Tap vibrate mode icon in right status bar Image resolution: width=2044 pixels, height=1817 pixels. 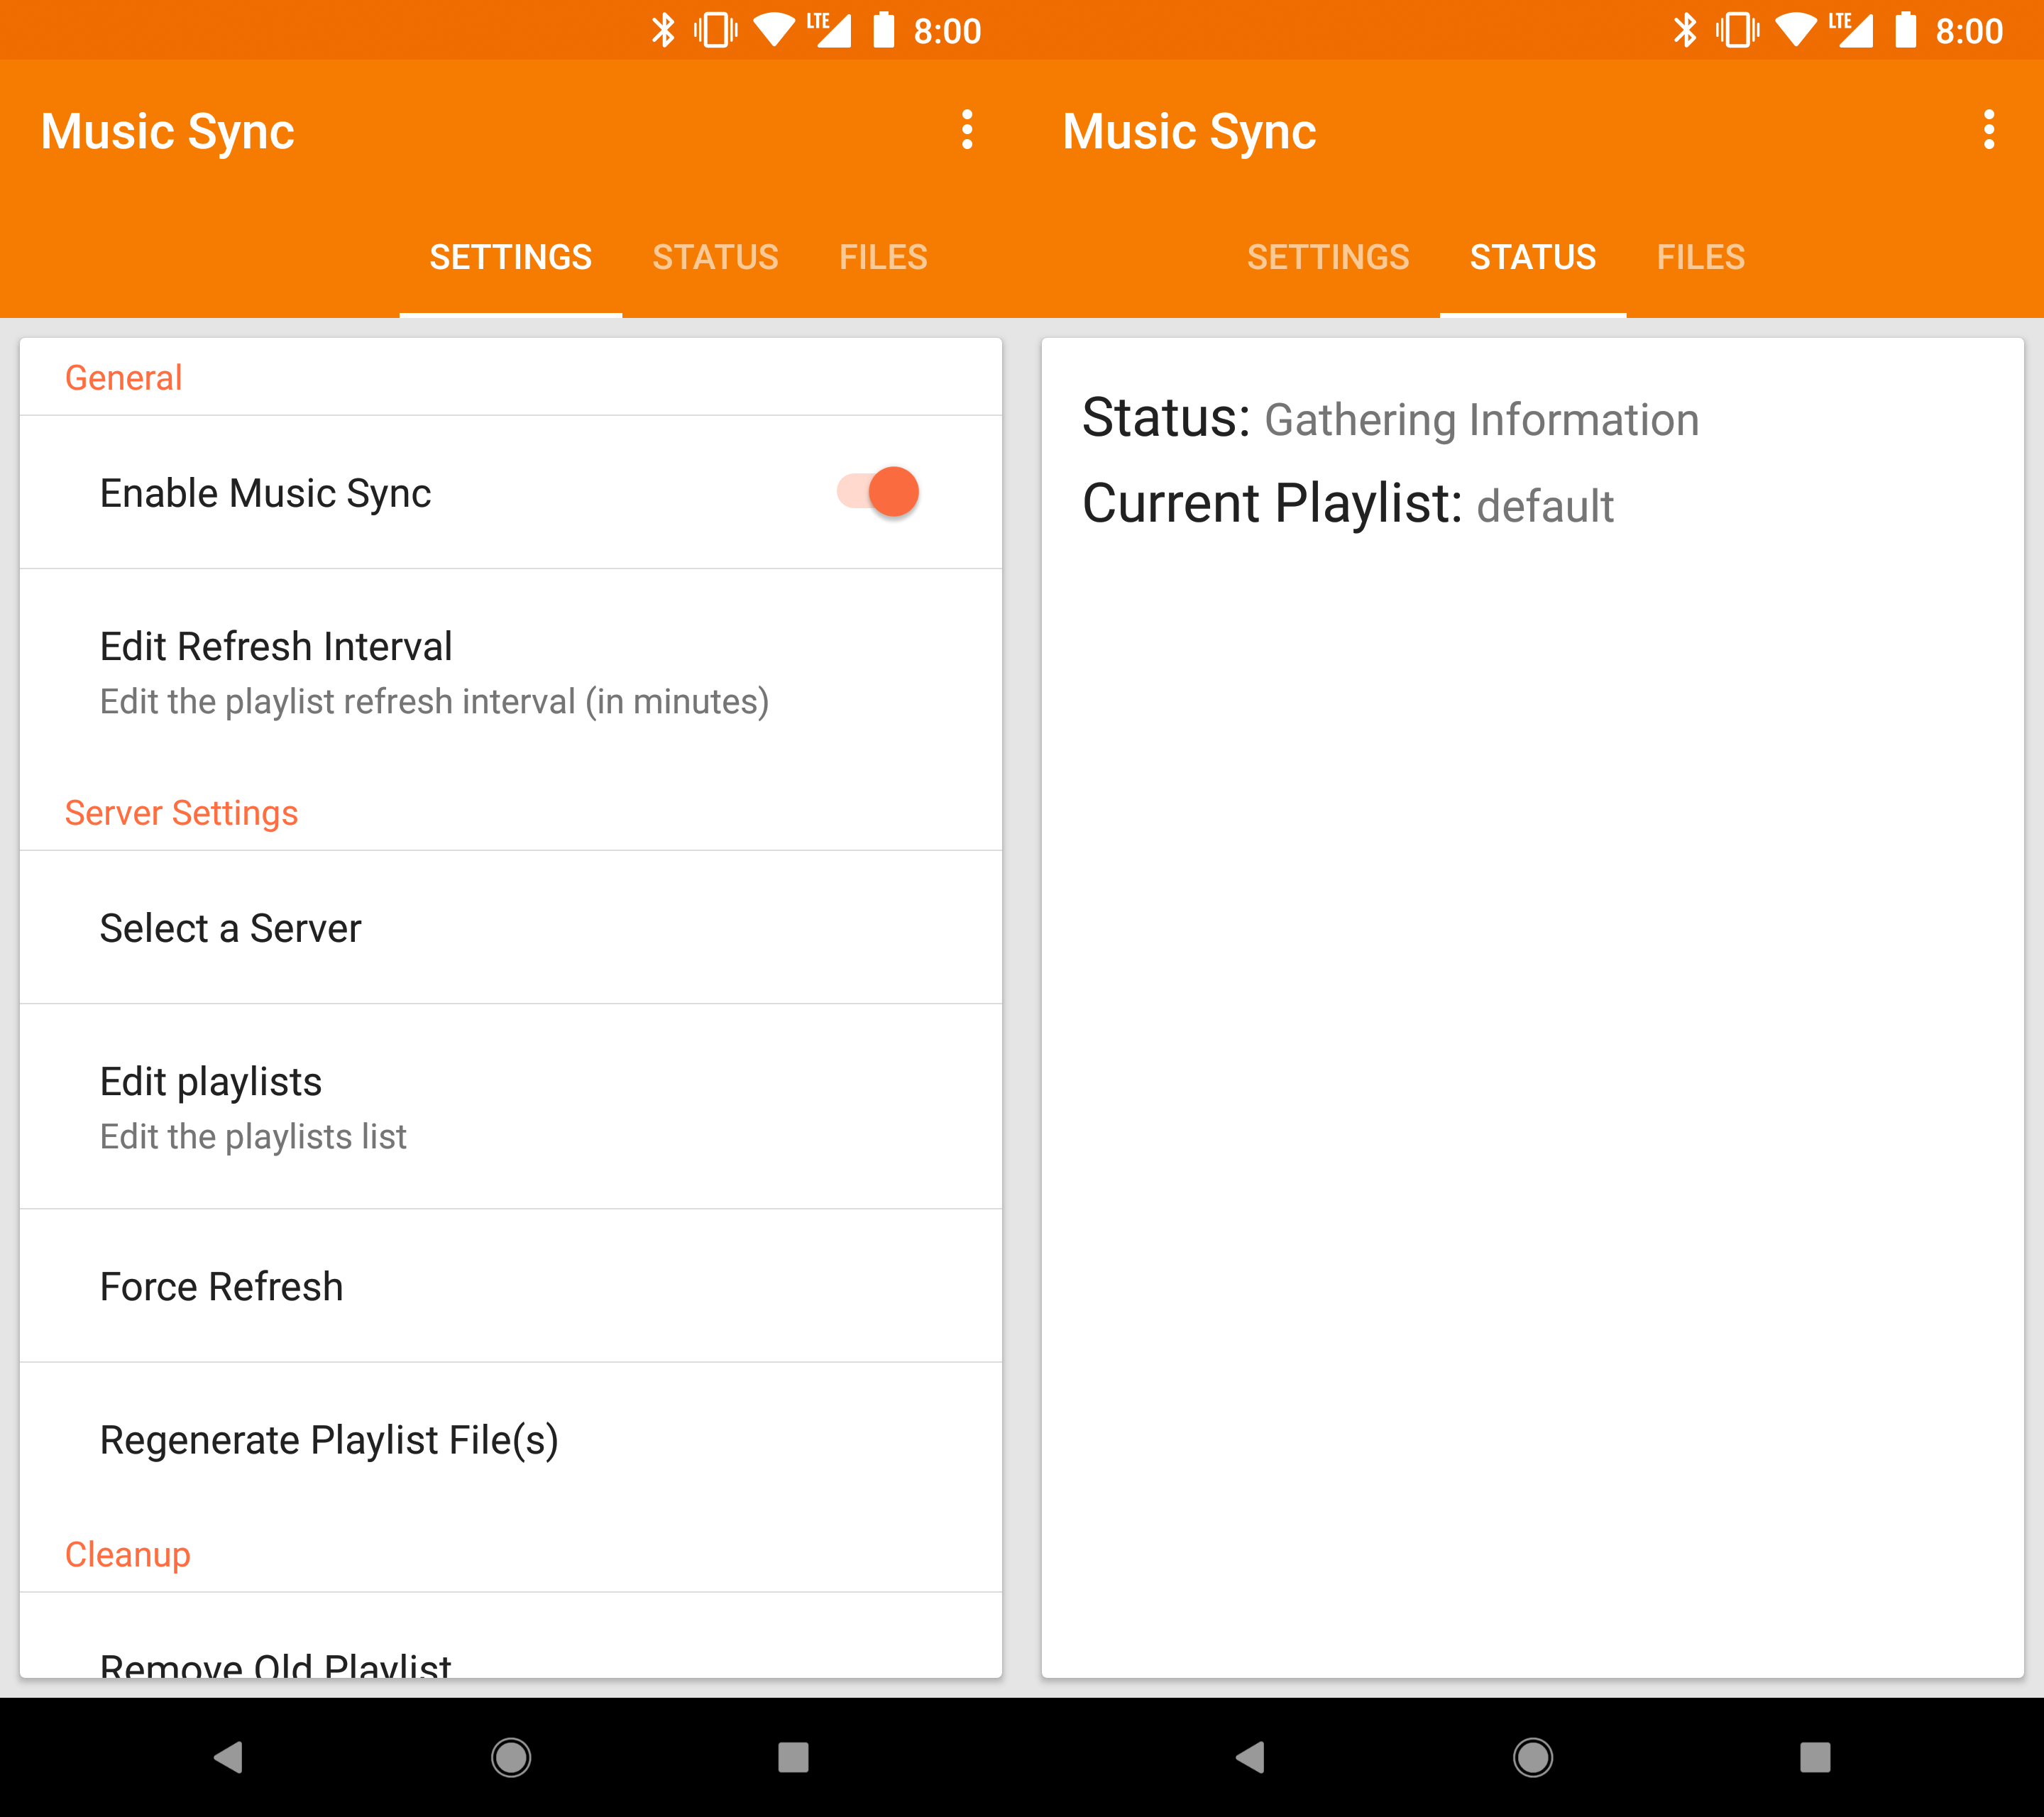pyautogui.click(x=1738, y=30)
